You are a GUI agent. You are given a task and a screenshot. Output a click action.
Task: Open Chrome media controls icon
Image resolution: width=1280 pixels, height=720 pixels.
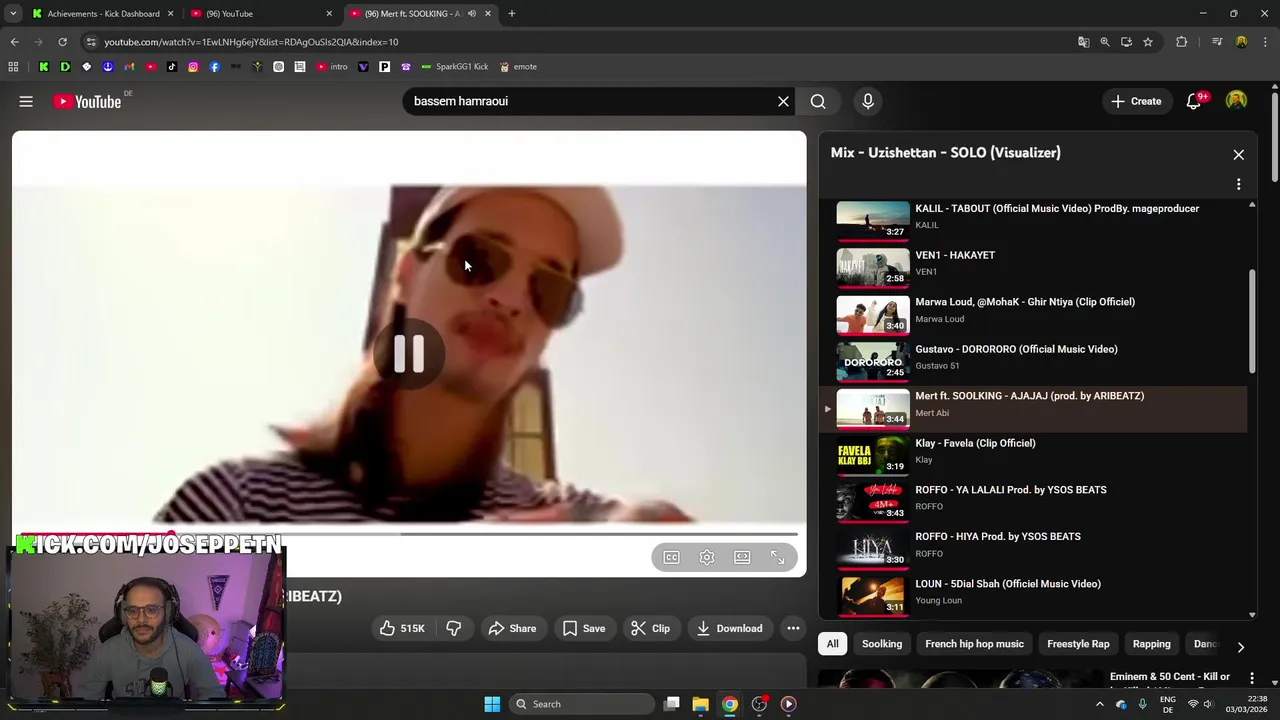(x=1217, y=42)
